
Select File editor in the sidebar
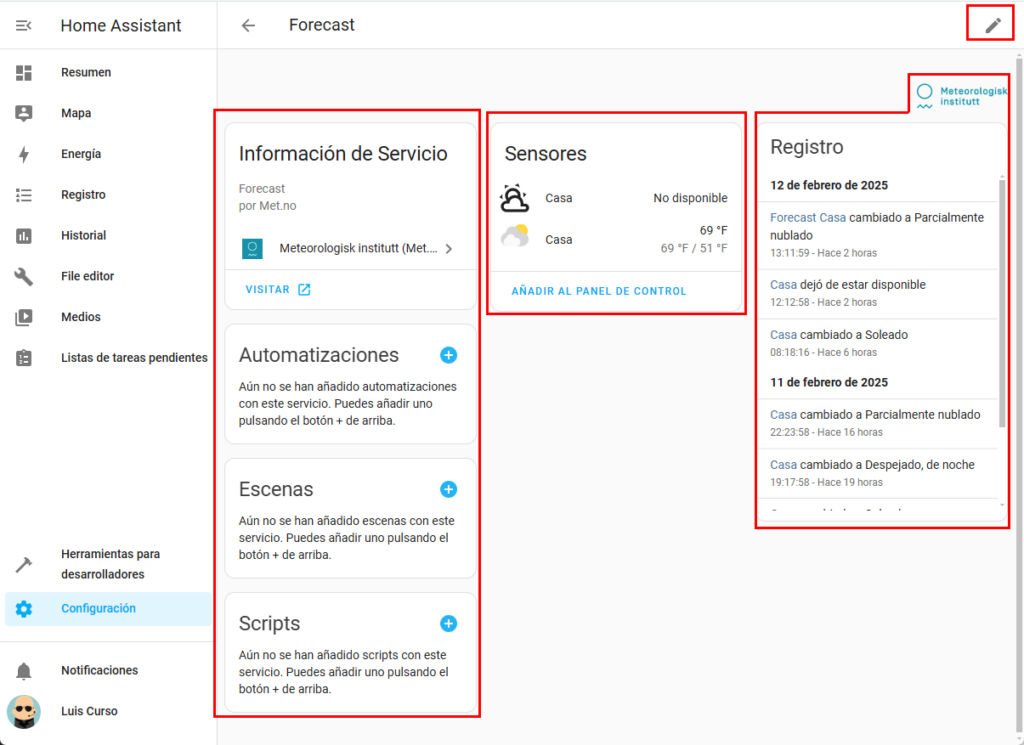(87, 276)
